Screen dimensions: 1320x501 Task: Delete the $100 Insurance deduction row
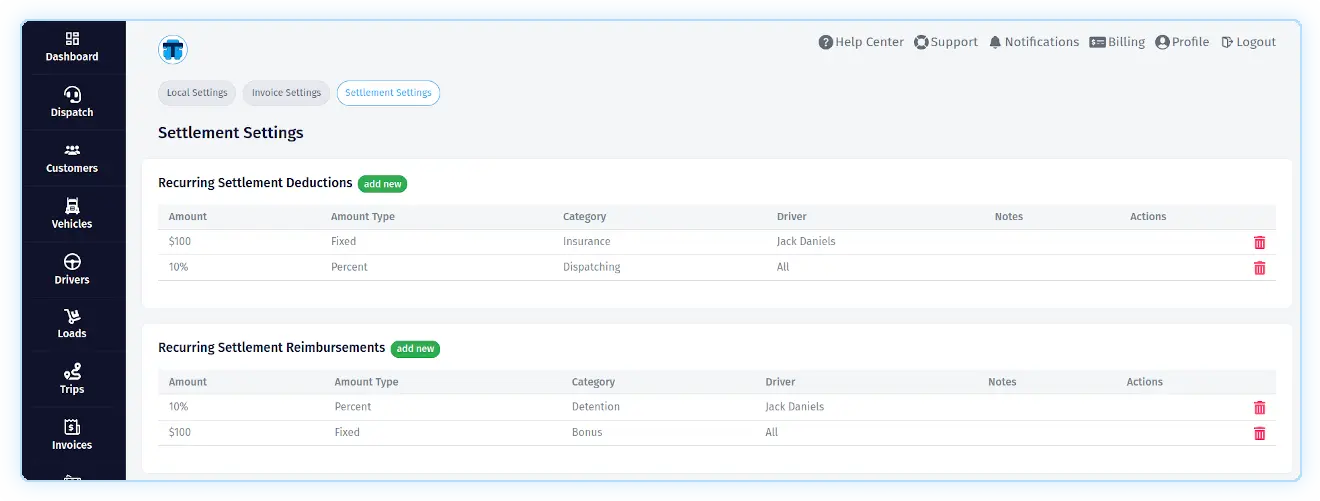[1259, 242]
